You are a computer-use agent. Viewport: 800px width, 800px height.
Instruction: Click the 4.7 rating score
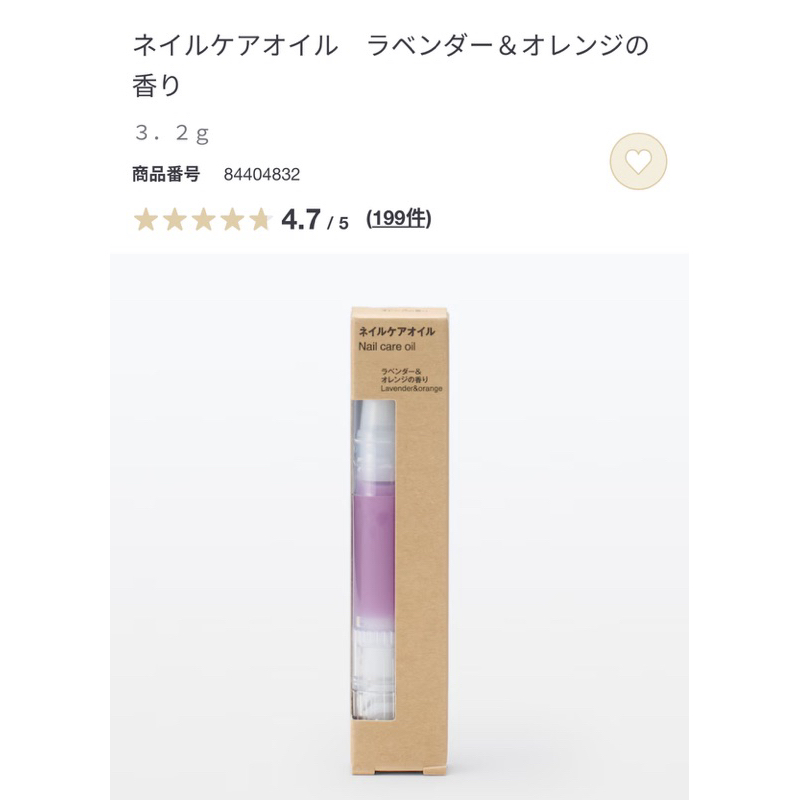(x=301, y=220)
